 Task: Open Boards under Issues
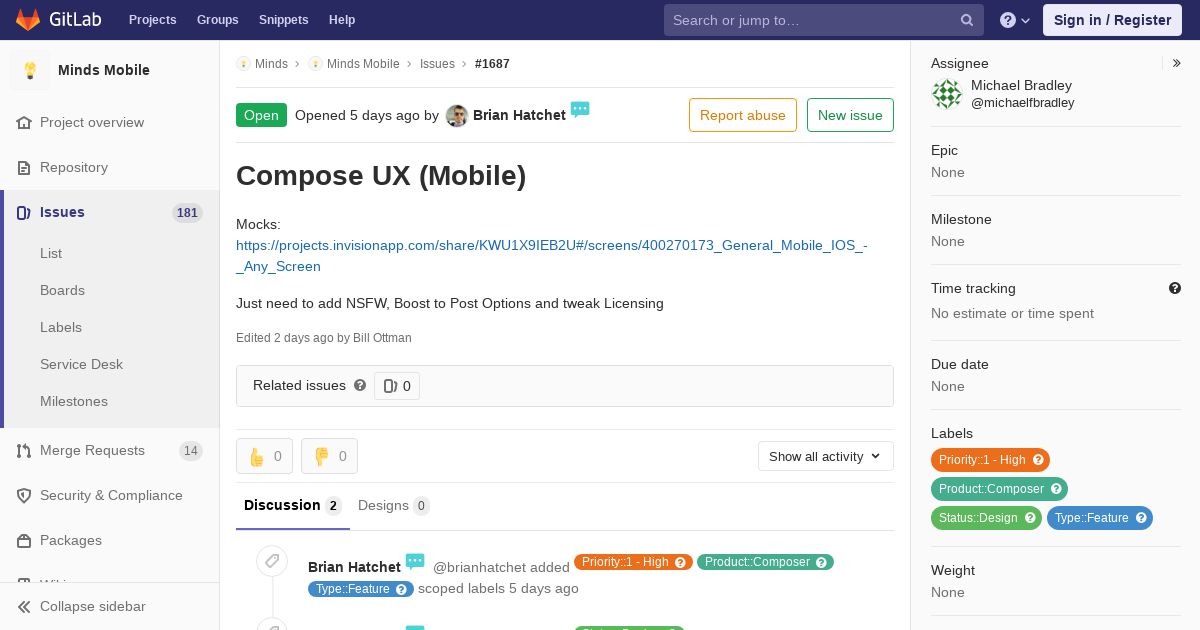[x=62, y=290]
